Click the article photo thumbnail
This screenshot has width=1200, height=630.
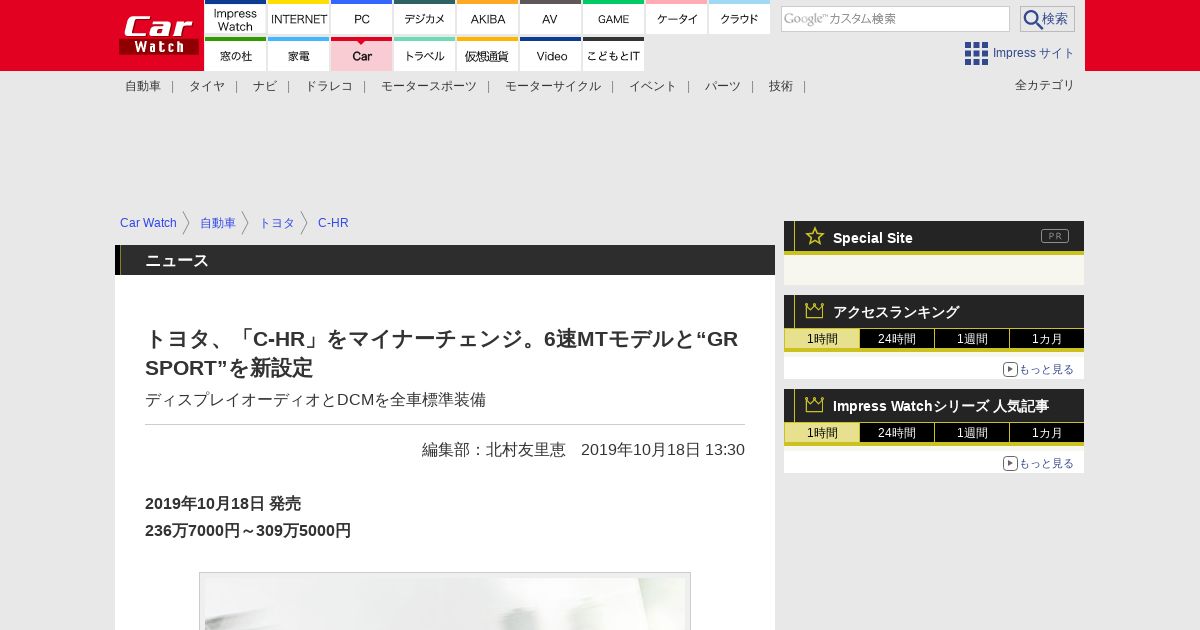tap(445, 602)
